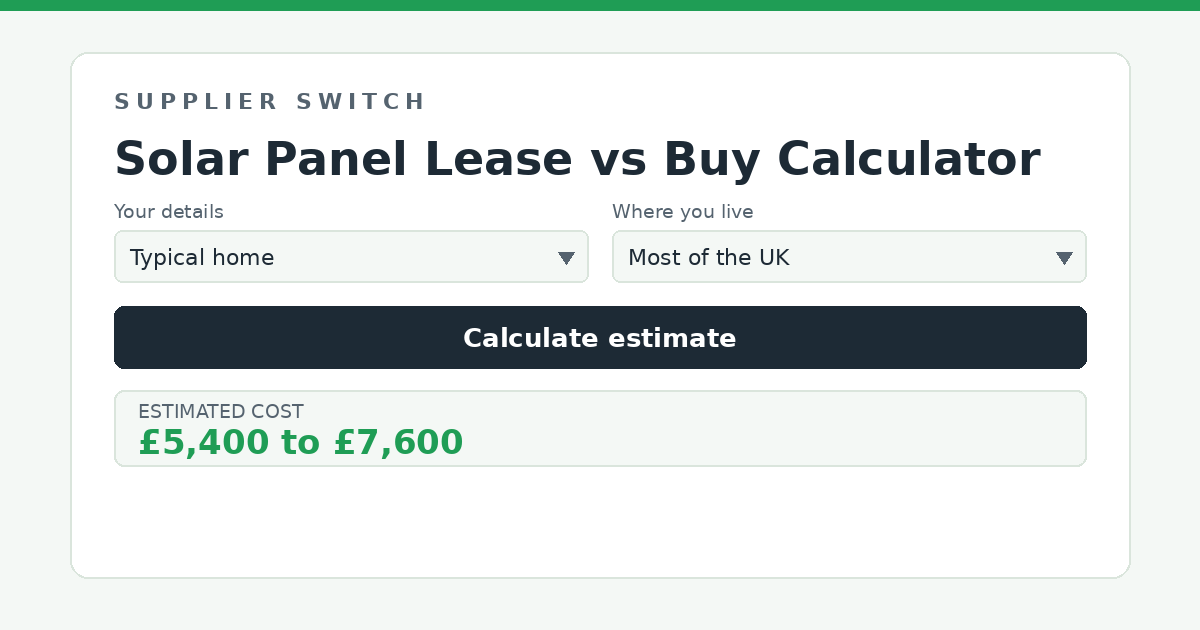Expand the "Most of the UK" dropdown
Viewport: 1200px width, 630px height.
coord(849,257)
